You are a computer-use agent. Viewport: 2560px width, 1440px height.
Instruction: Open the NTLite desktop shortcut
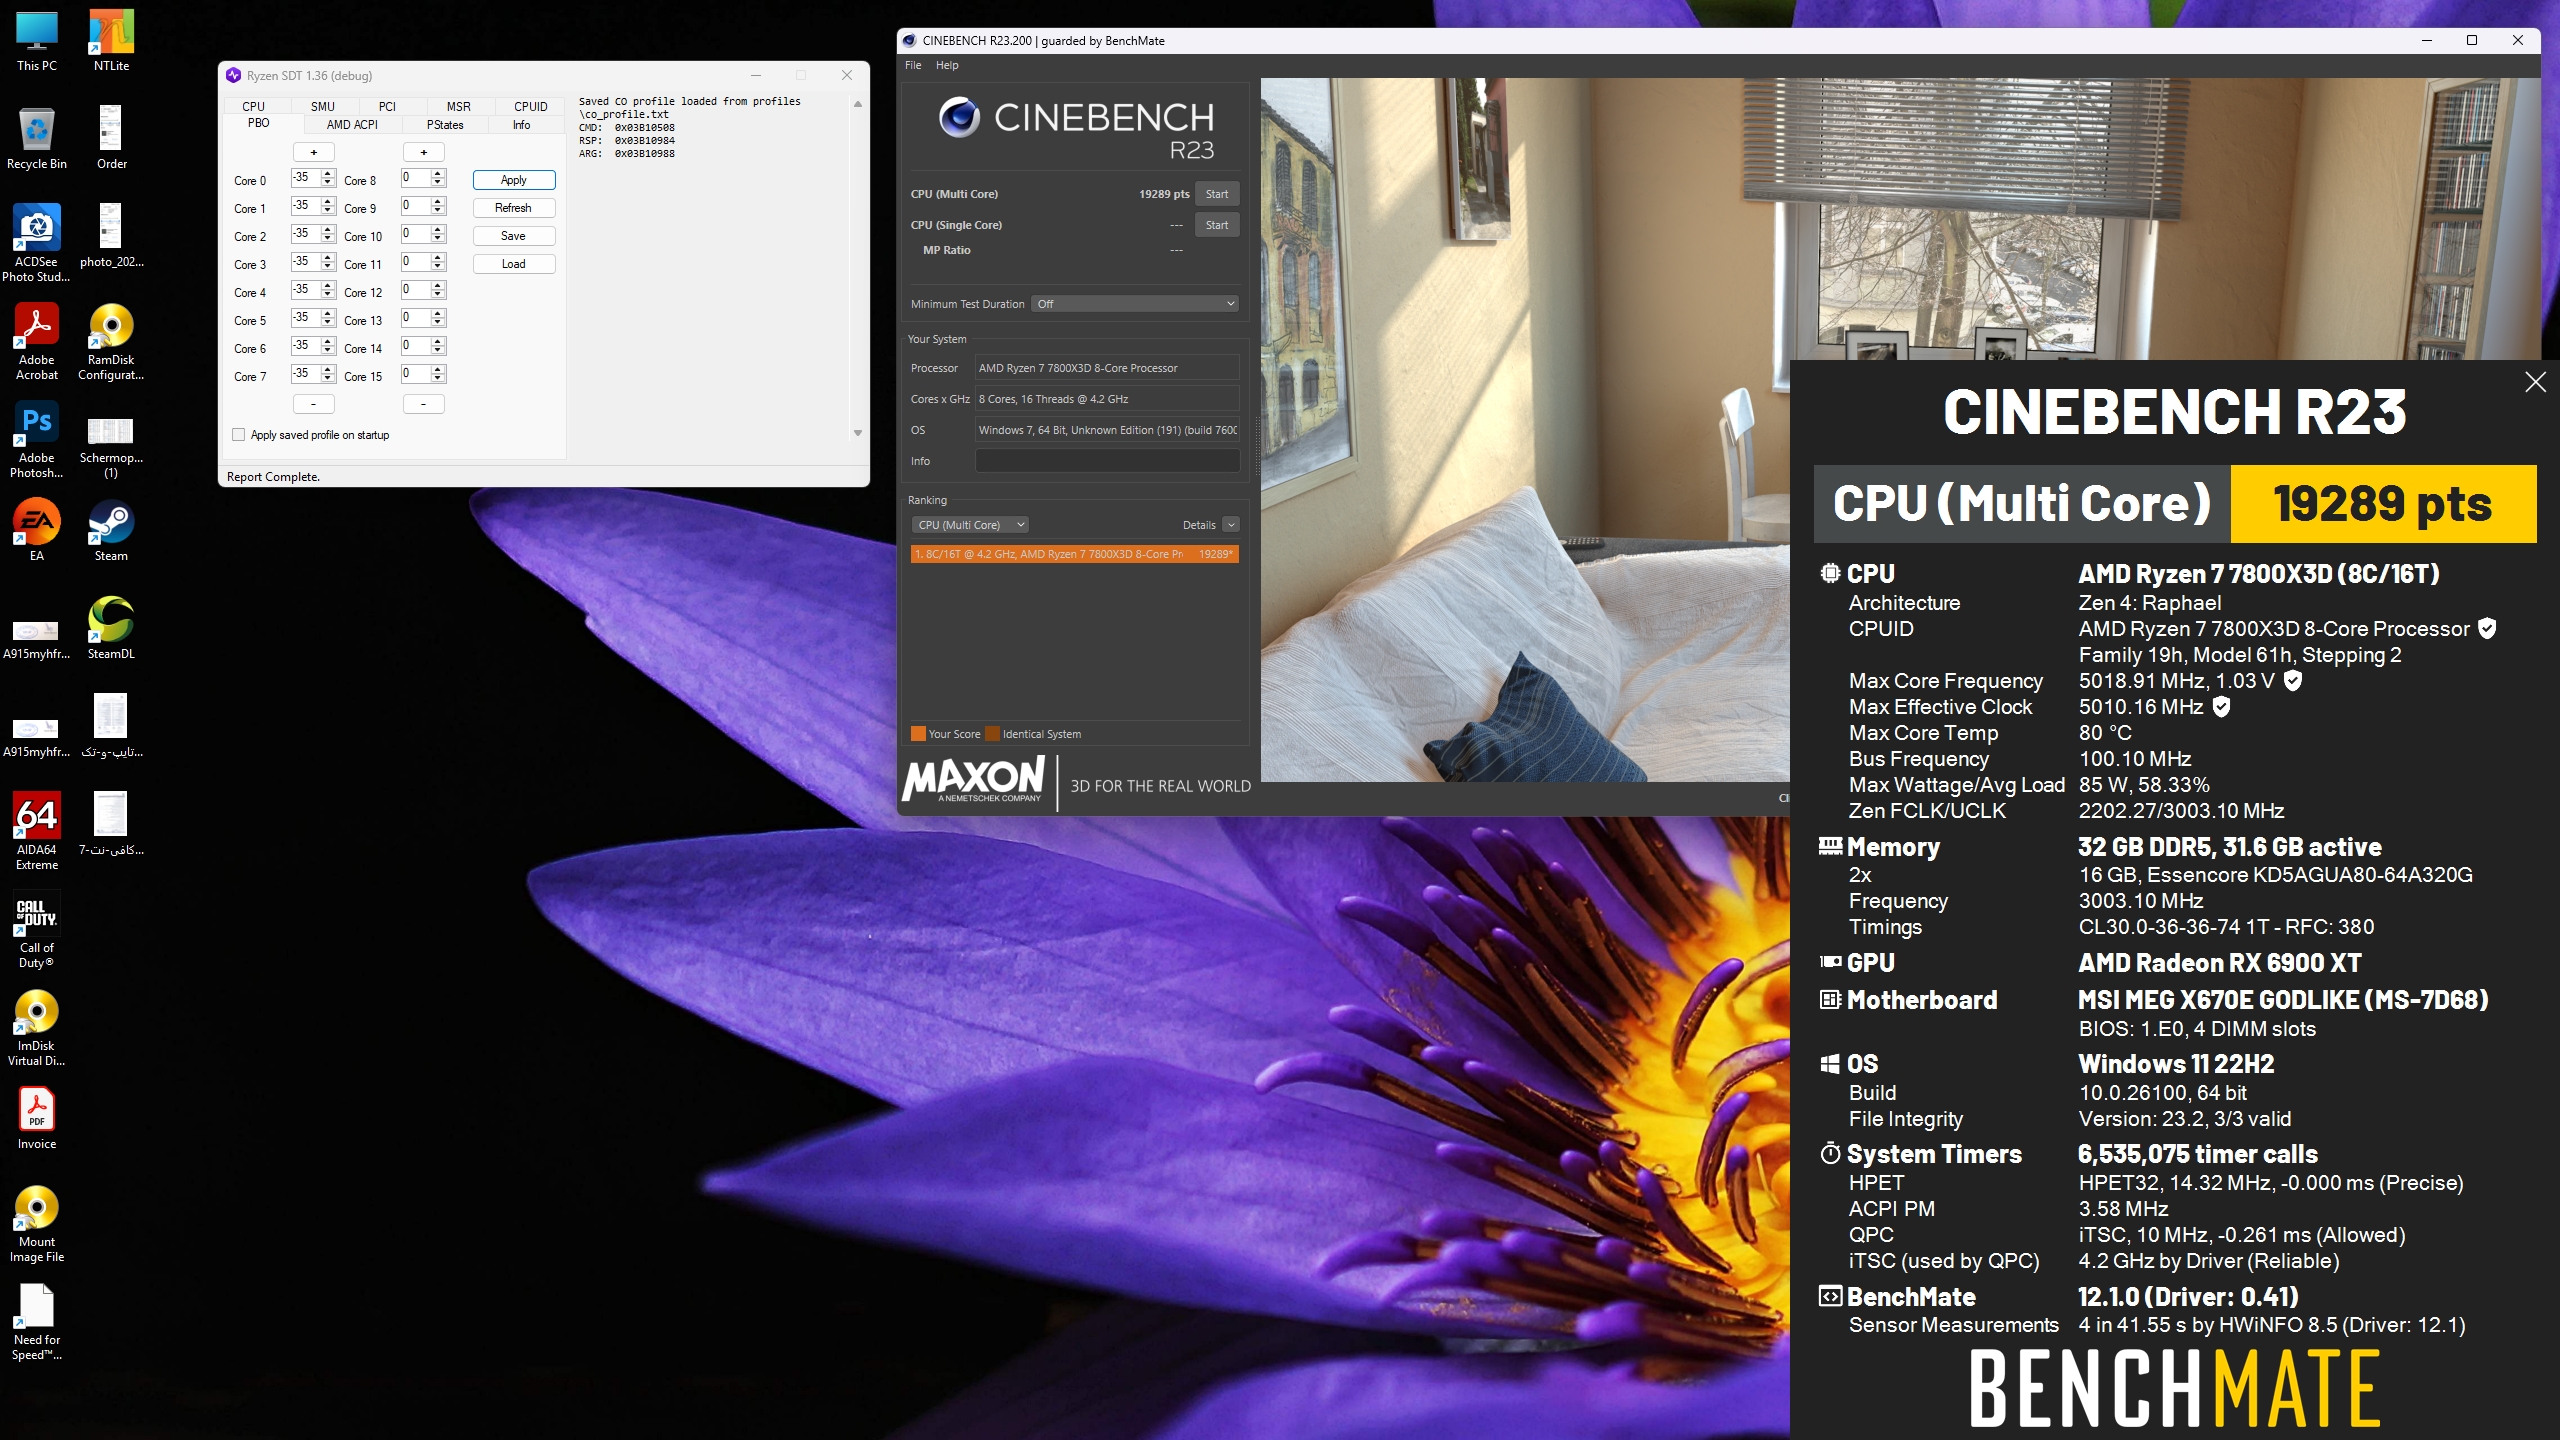pyautogui.click(x=111, y=40)
